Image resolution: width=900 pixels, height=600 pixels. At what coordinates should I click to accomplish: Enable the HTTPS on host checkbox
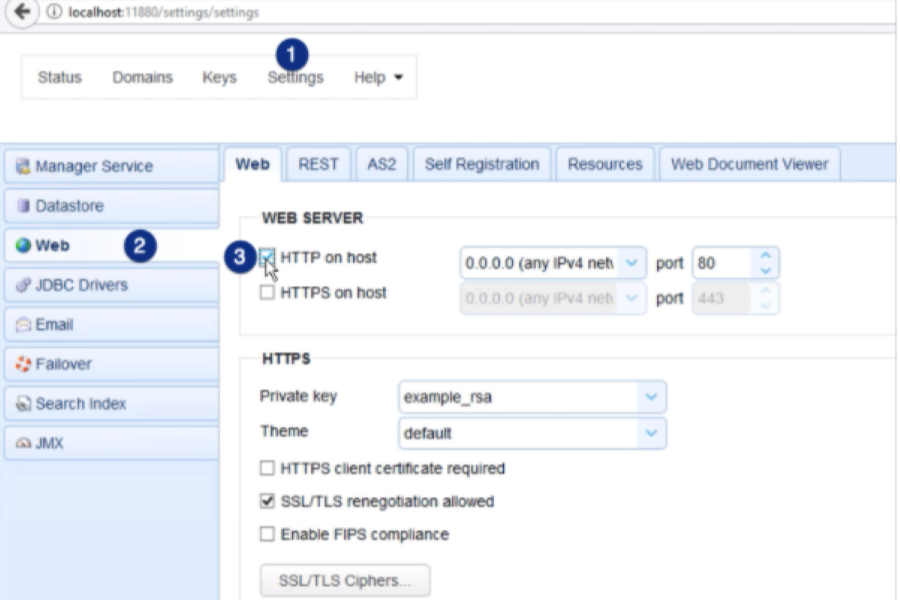(267, 293)
